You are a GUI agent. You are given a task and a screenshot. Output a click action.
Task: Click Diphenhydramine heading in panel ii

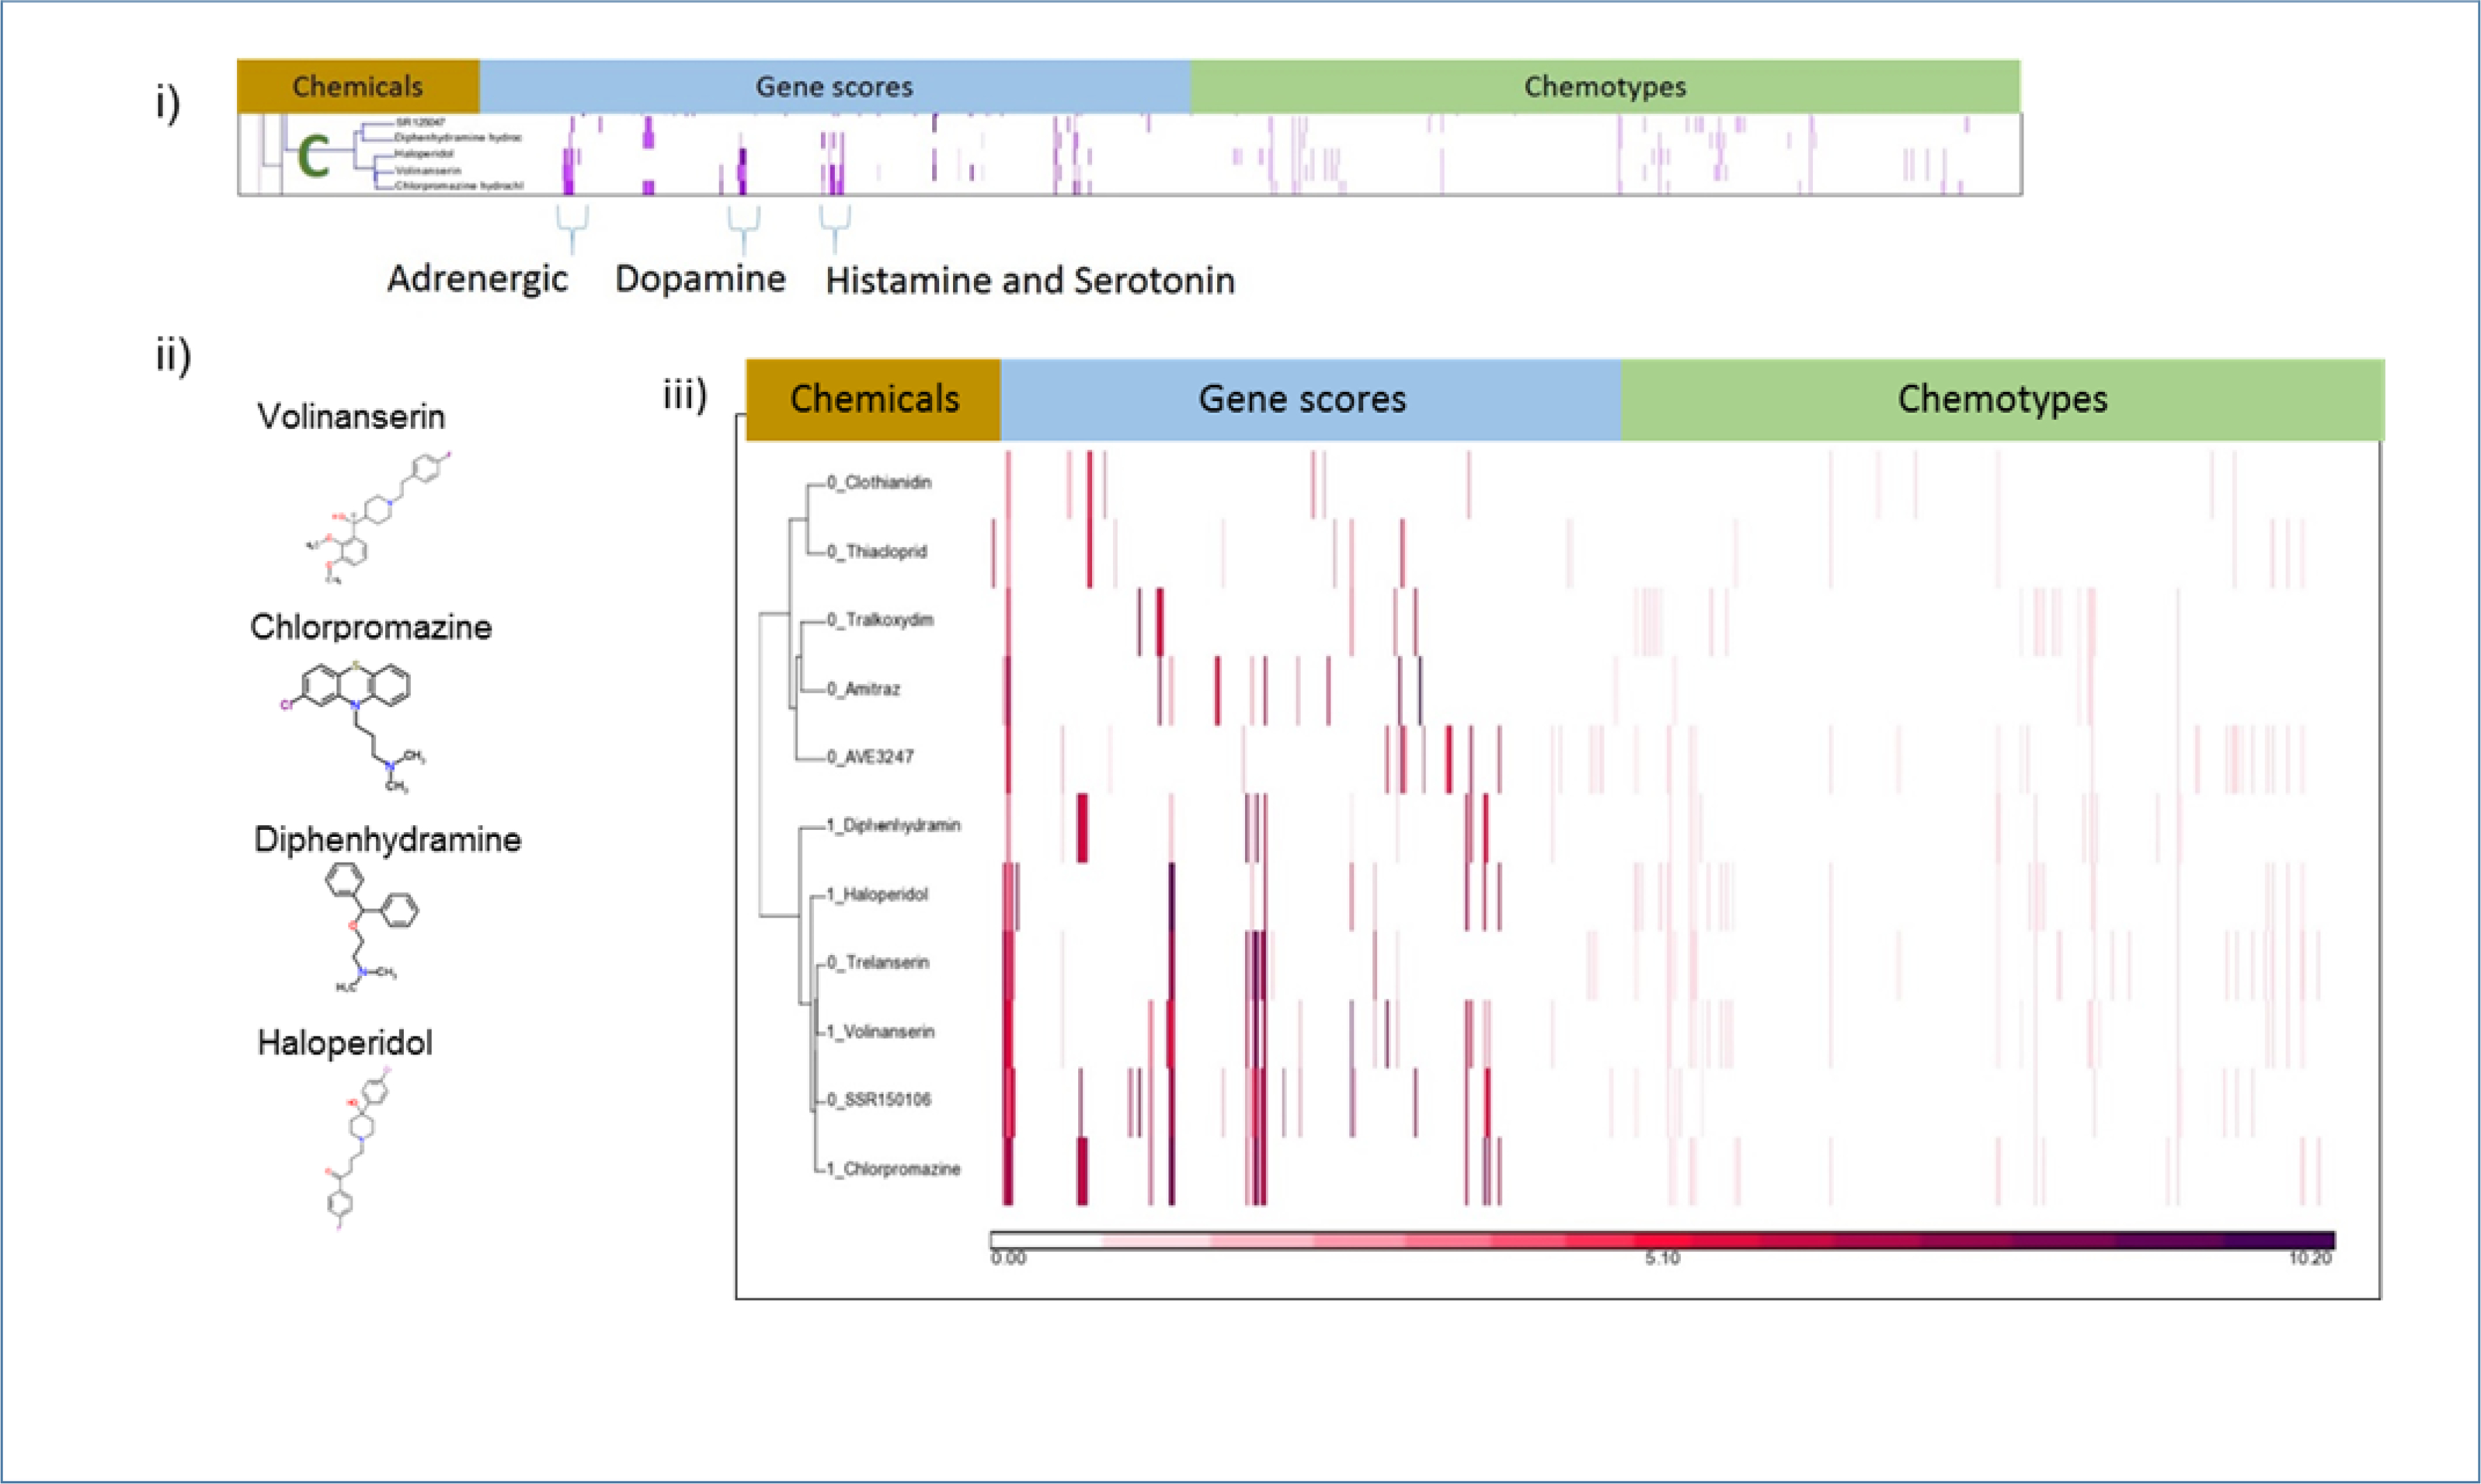tap(387, 839)
